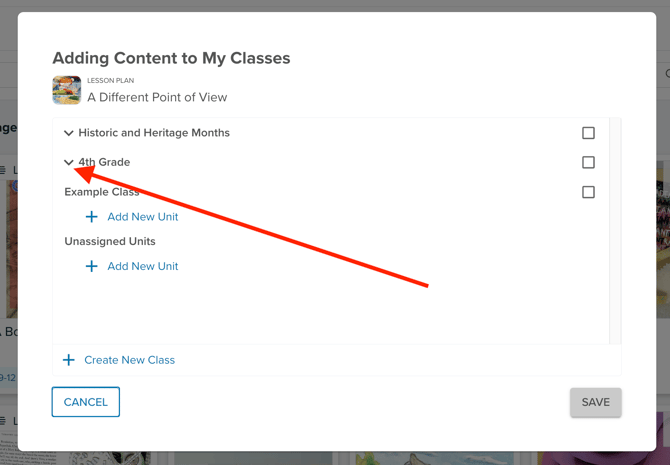This screenshot has height=465, width=670.
Task: Click the Unassigned Units heading
Action: [x=110, y=241]
